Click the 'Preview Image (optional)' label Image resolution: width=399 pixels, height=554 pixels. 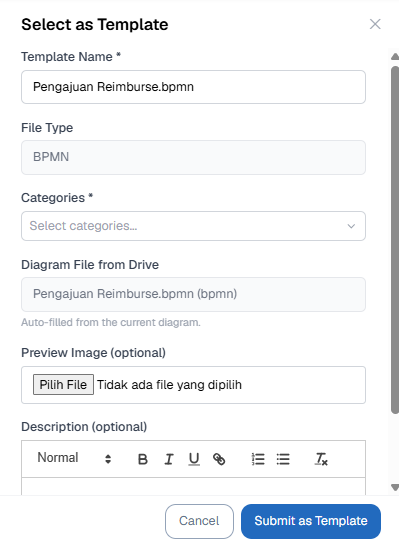pyautogui.click(x=93, y=353)
